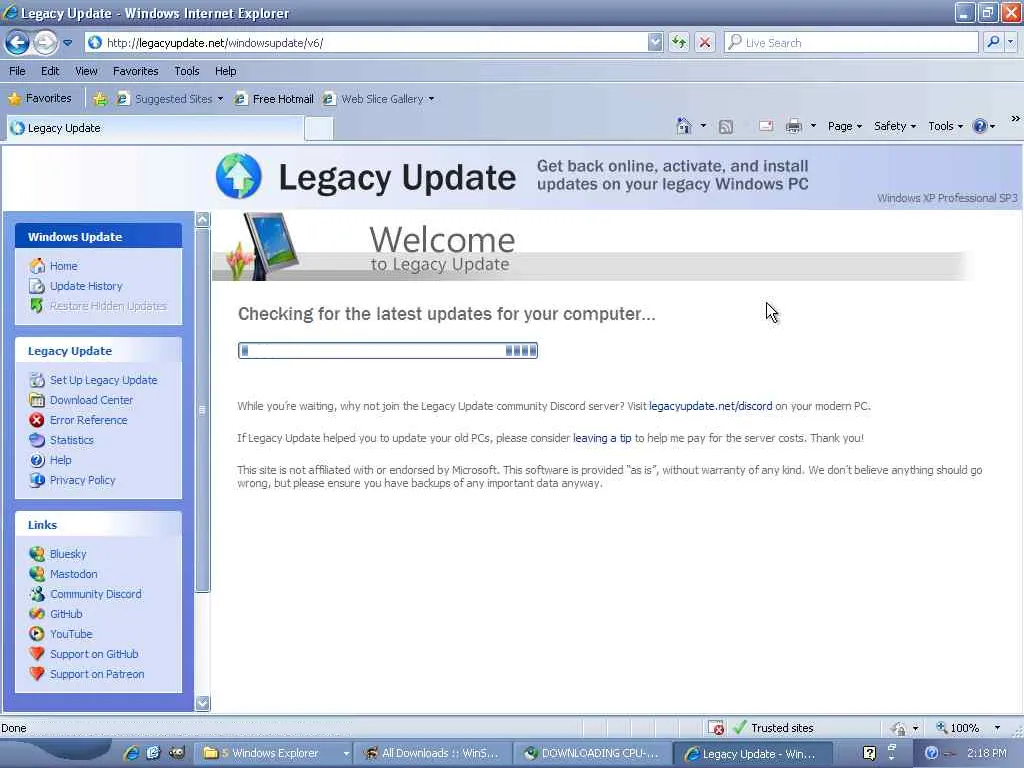Click the browser Forward arrow button
The width and height of the screenshot is (1024, 768).
pos(44,43)
